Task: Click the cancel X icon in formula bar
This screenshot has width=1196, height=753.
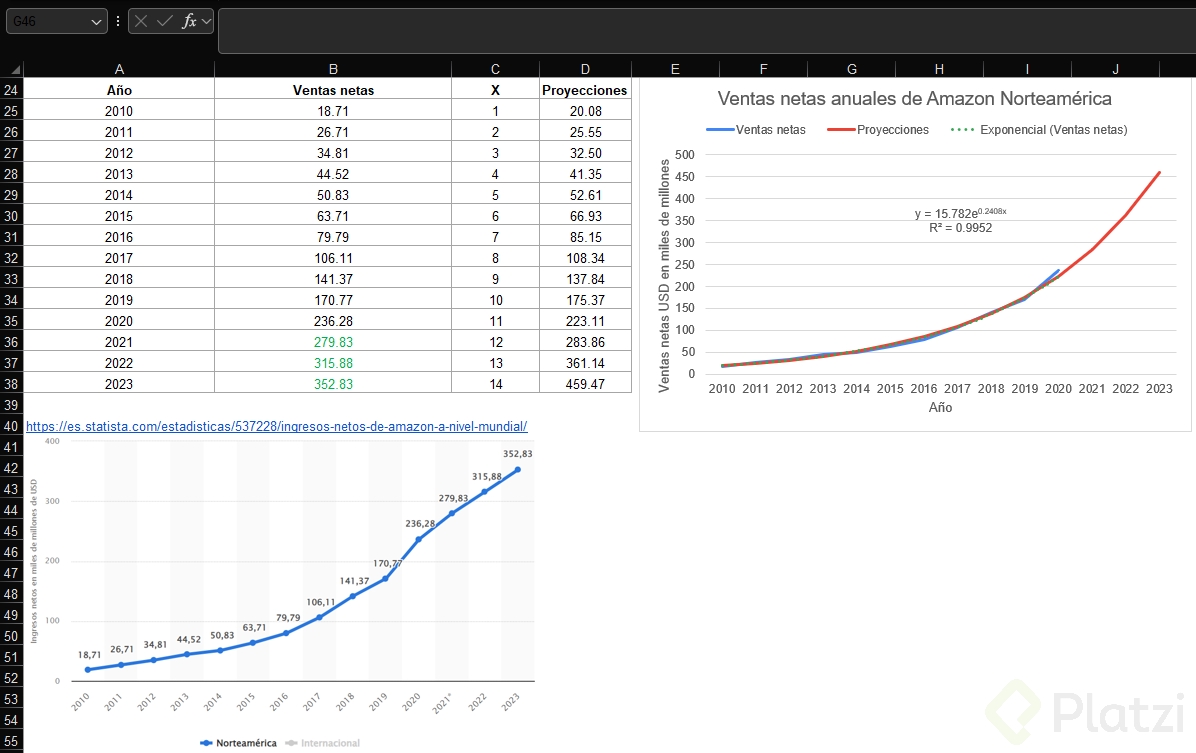Action: coord(140,21)
